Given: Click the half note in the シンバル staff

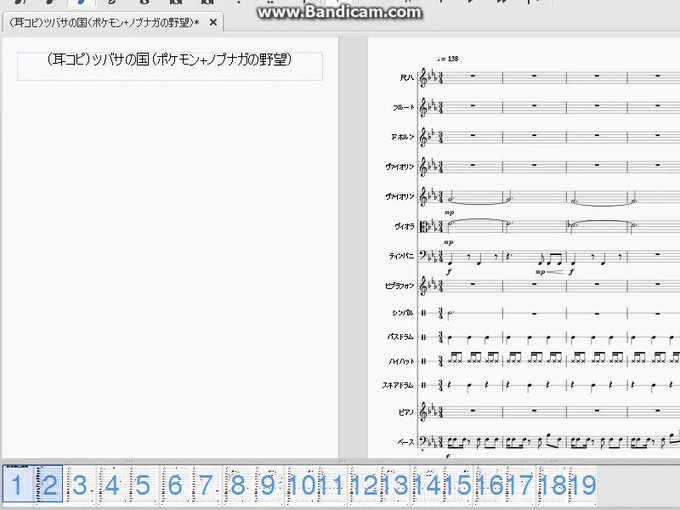Looking at the screenshot, I should tap(451, 314).
